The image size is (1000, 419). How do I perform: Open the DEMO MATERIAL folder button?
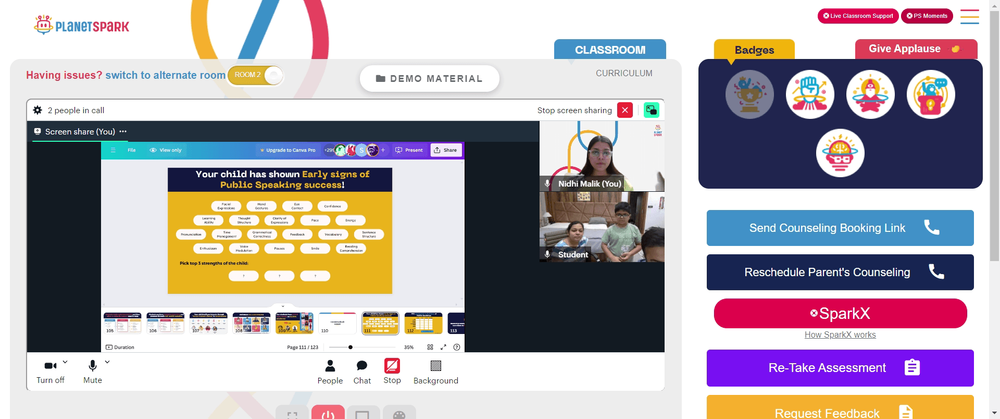(x=429, y=78)
